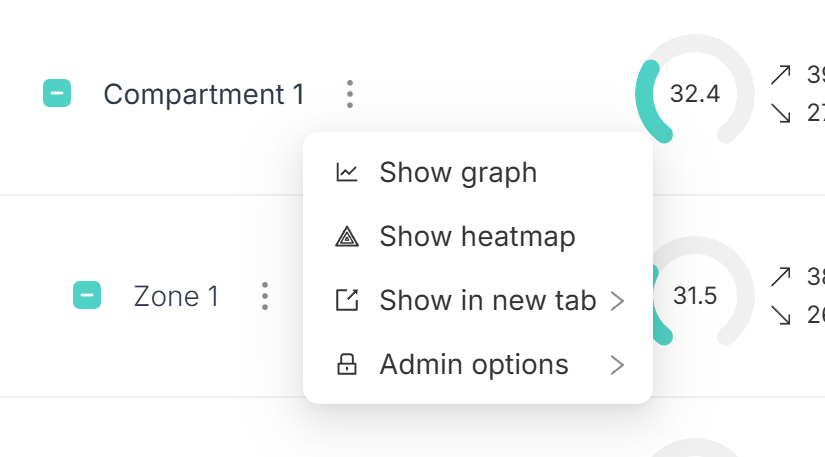Screen dimensions: 825x457
Task: Click the 32.4 circular gauge
Action: (x=695, y=89)
